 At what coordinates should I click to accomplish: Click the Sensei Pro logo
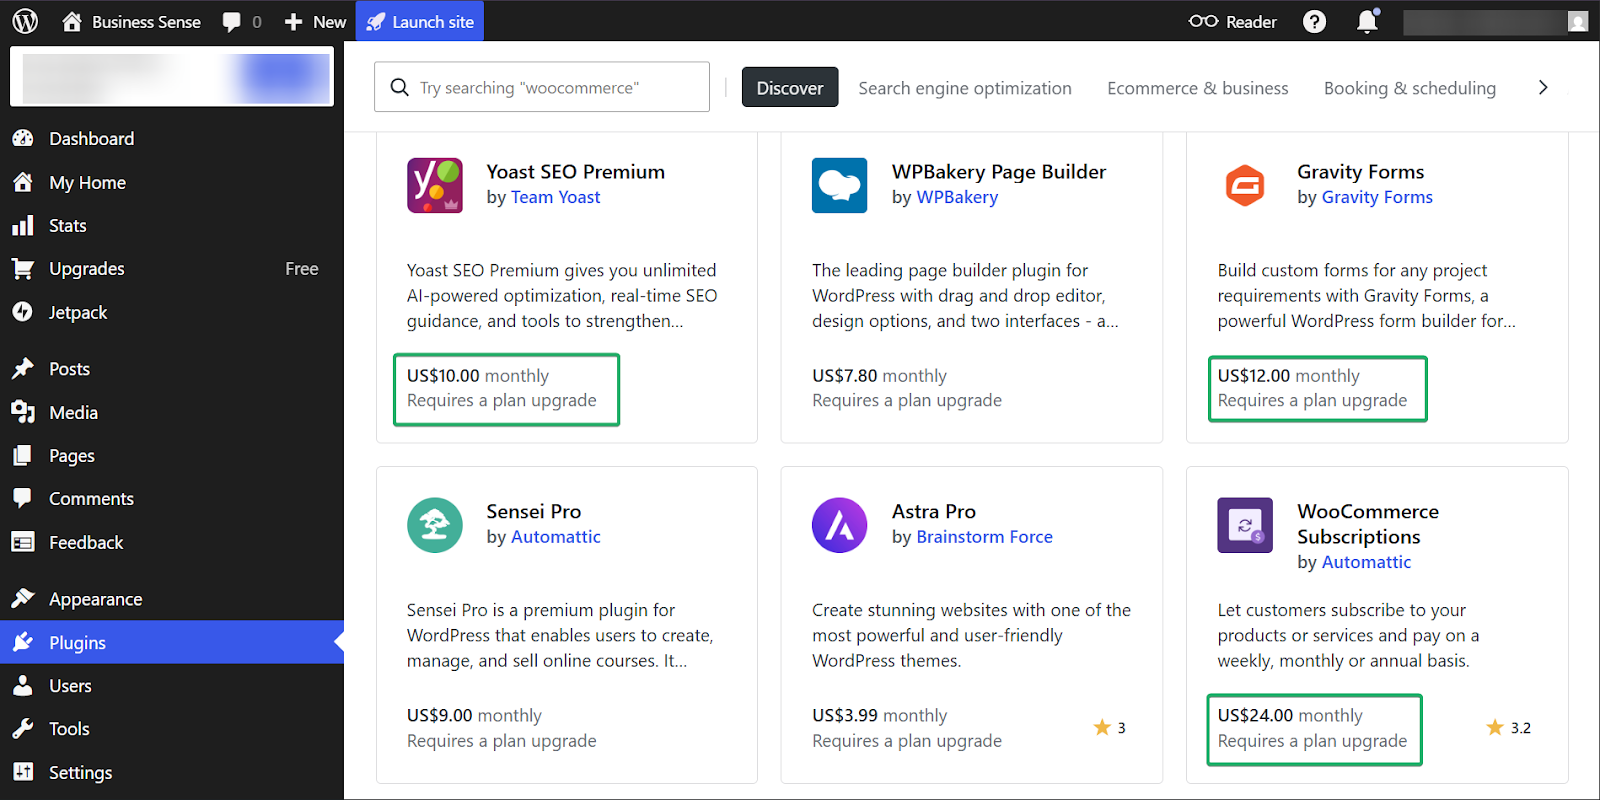pyautogui.click(x=435, y=525)
